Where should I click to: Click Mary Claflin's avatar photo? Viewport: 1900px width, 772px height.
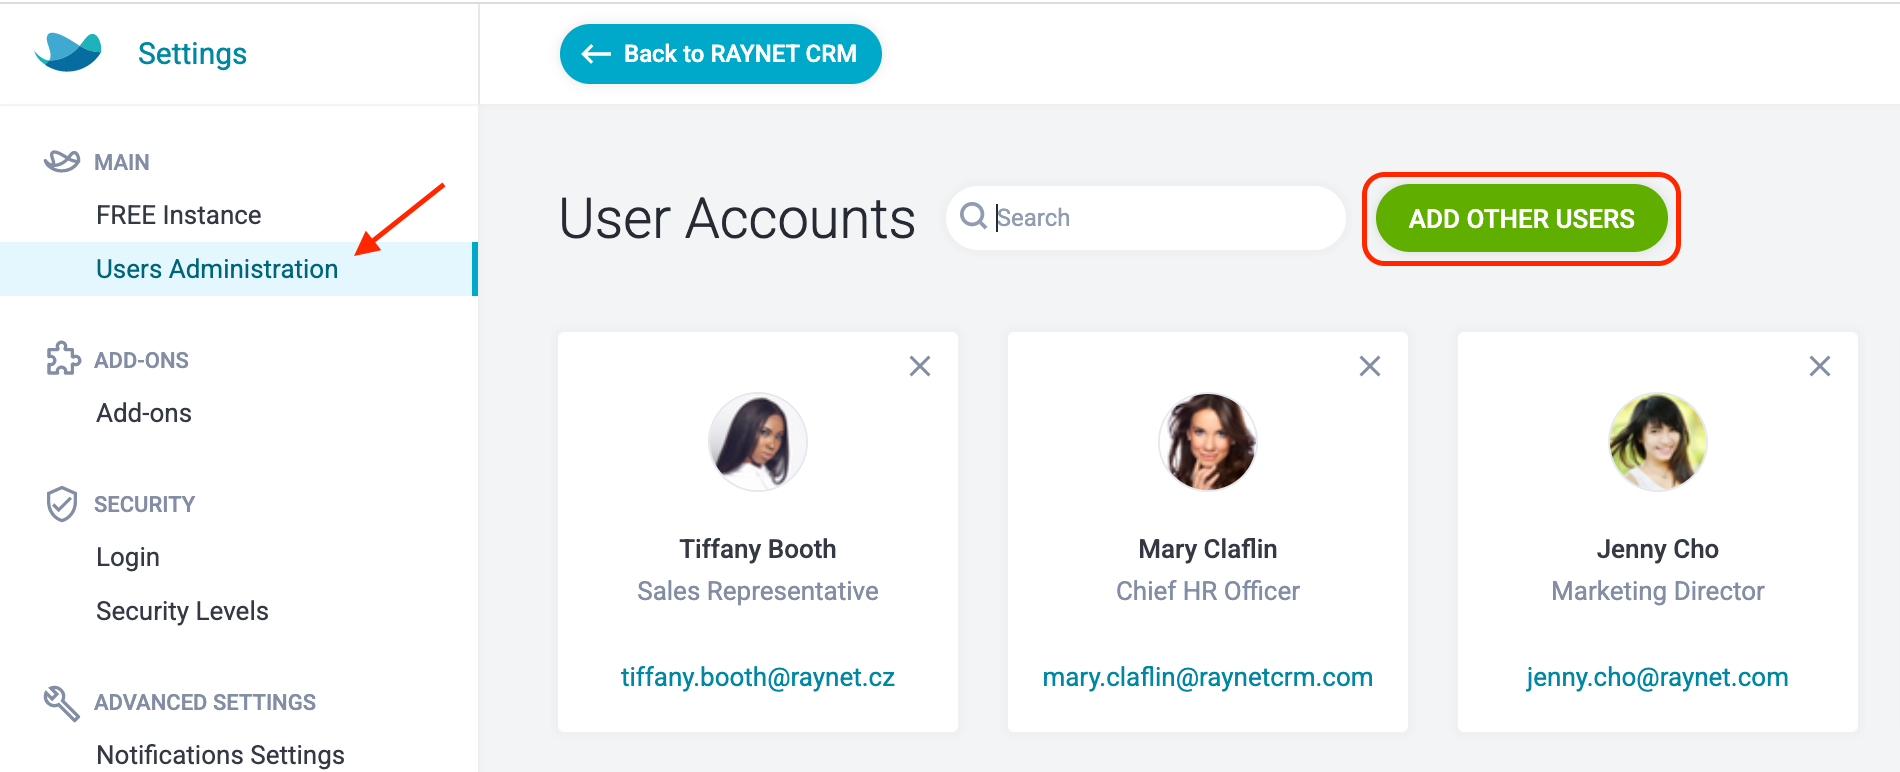(1208, 442)
